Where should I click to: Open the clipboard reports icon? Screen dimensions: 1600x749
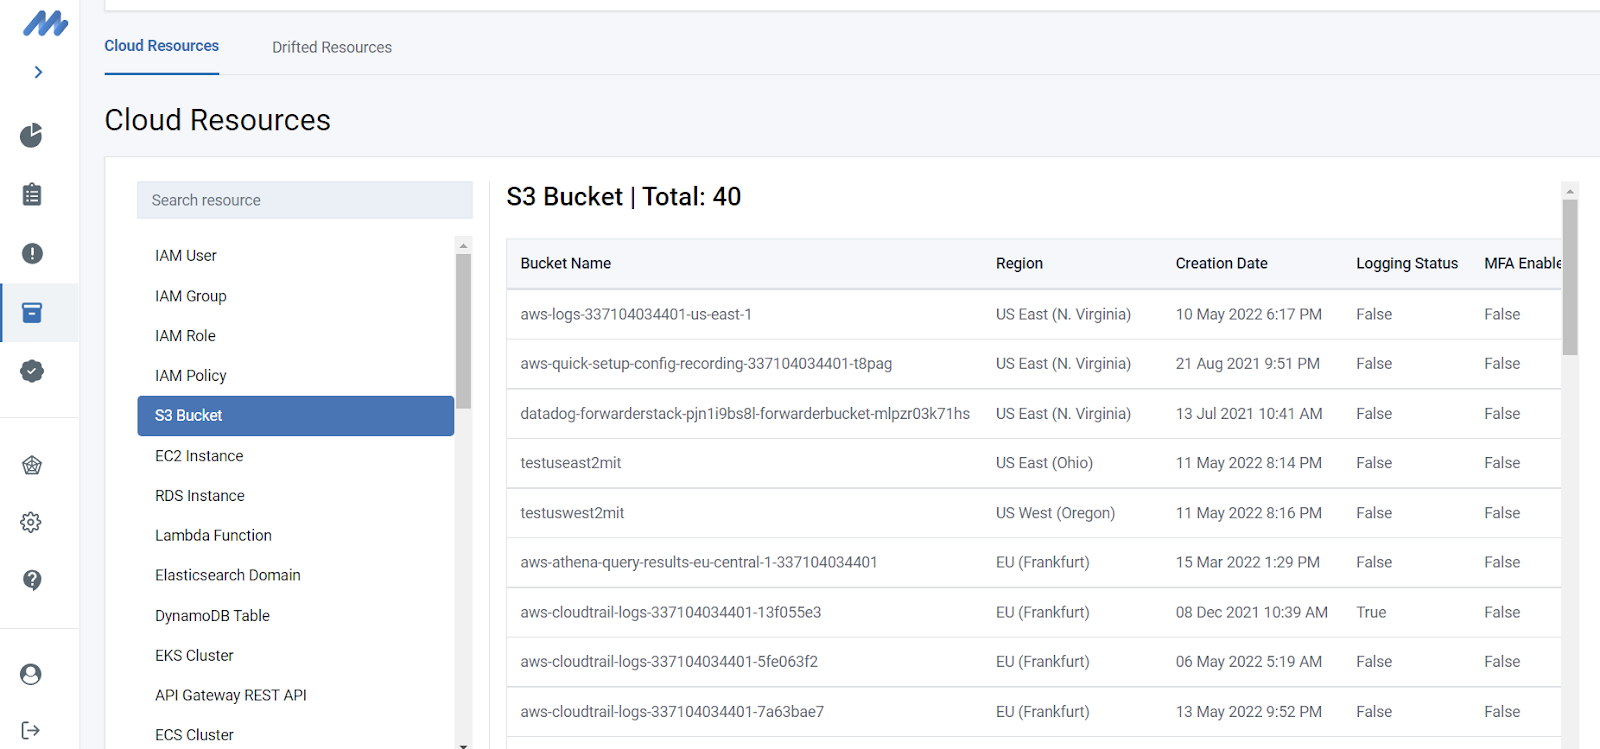tap(32, 194)
